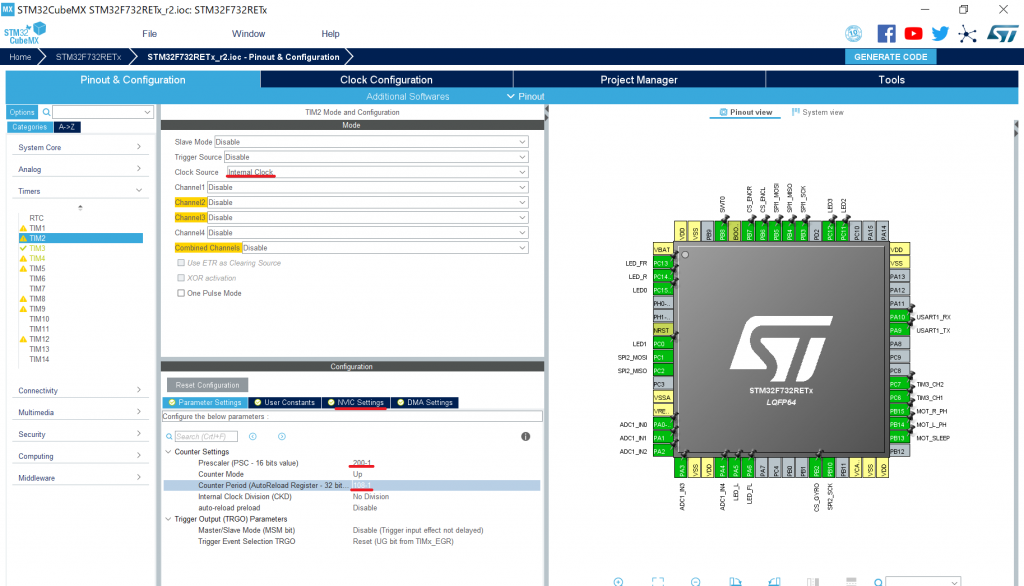This screenshot has height=586, width=1024.
Task: Switch to Project Manager tab
Action: [639, 80]
